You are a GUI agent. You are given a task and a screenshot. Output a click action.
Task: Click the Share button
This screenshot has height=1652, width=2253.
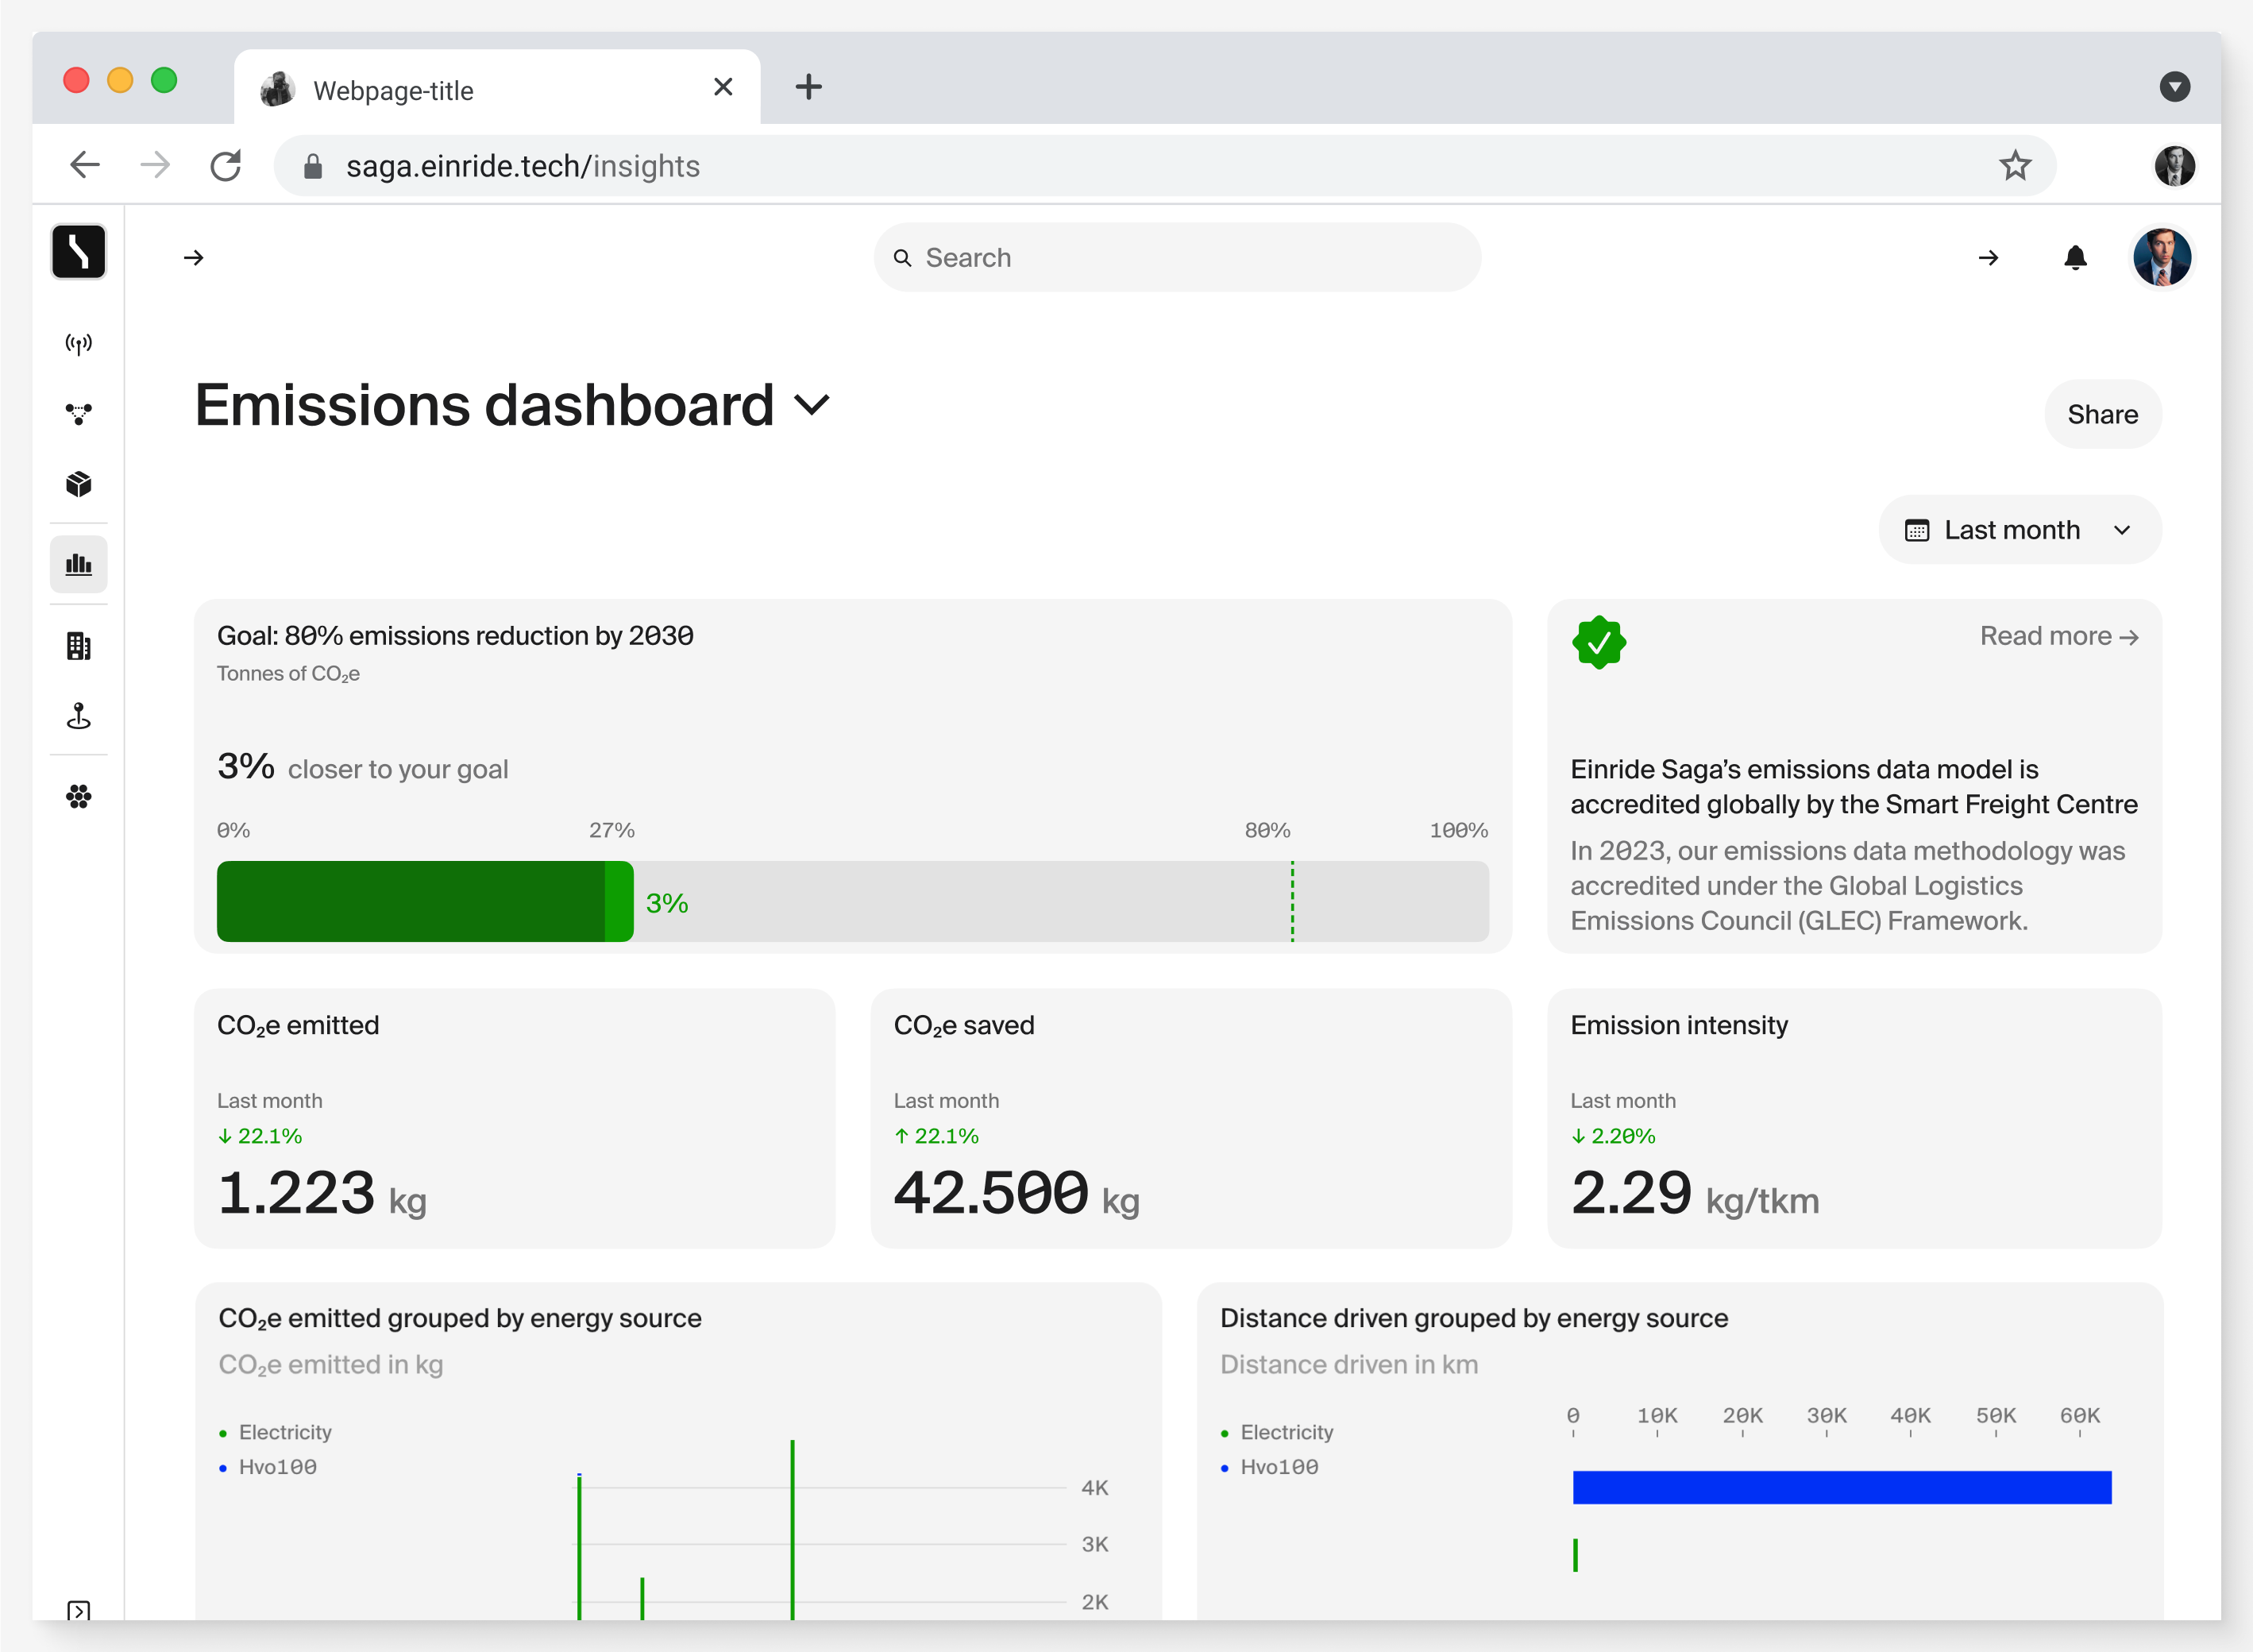click(2101, 414)
